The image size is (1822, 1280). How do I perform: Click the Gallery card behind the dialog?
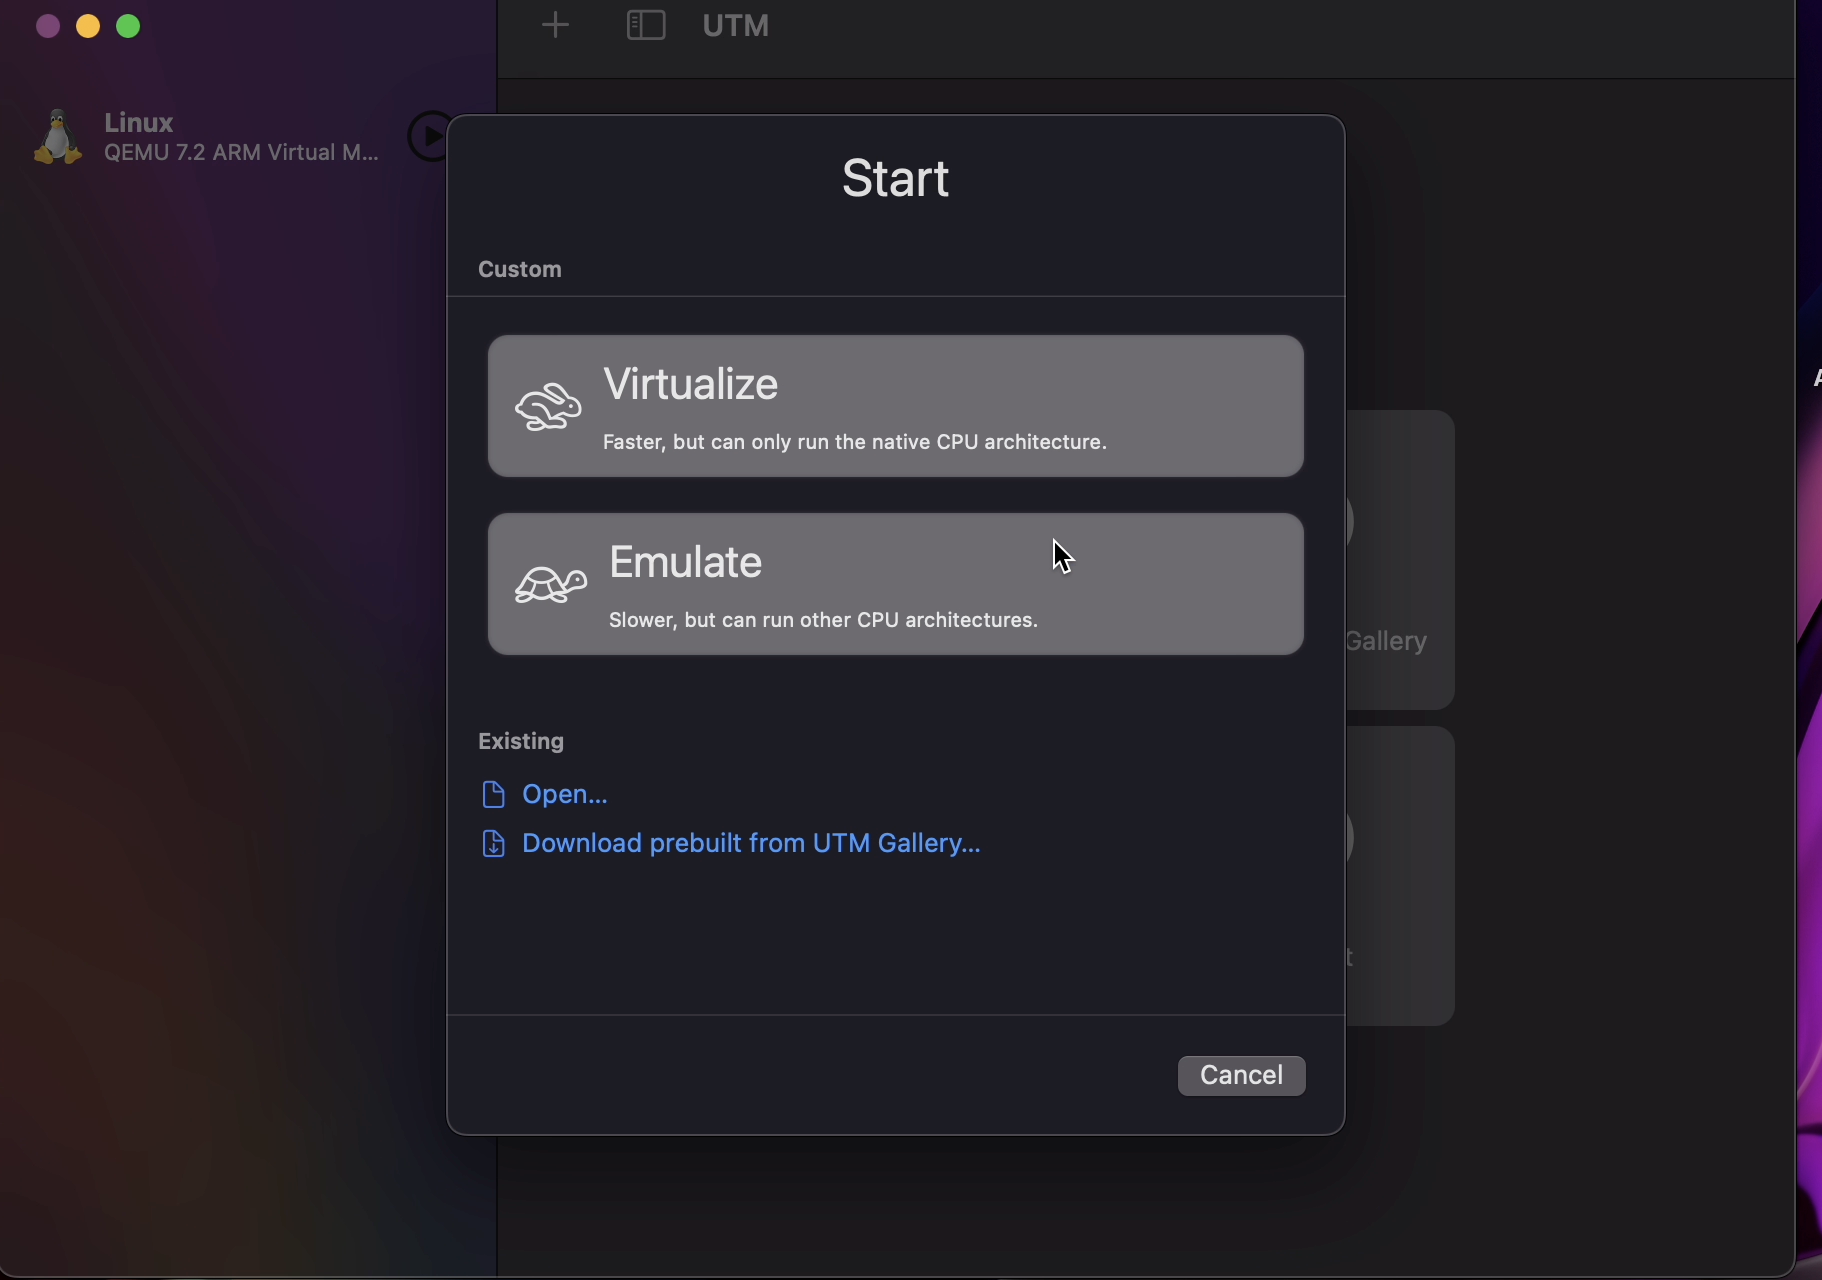(x=1400, y=560)
